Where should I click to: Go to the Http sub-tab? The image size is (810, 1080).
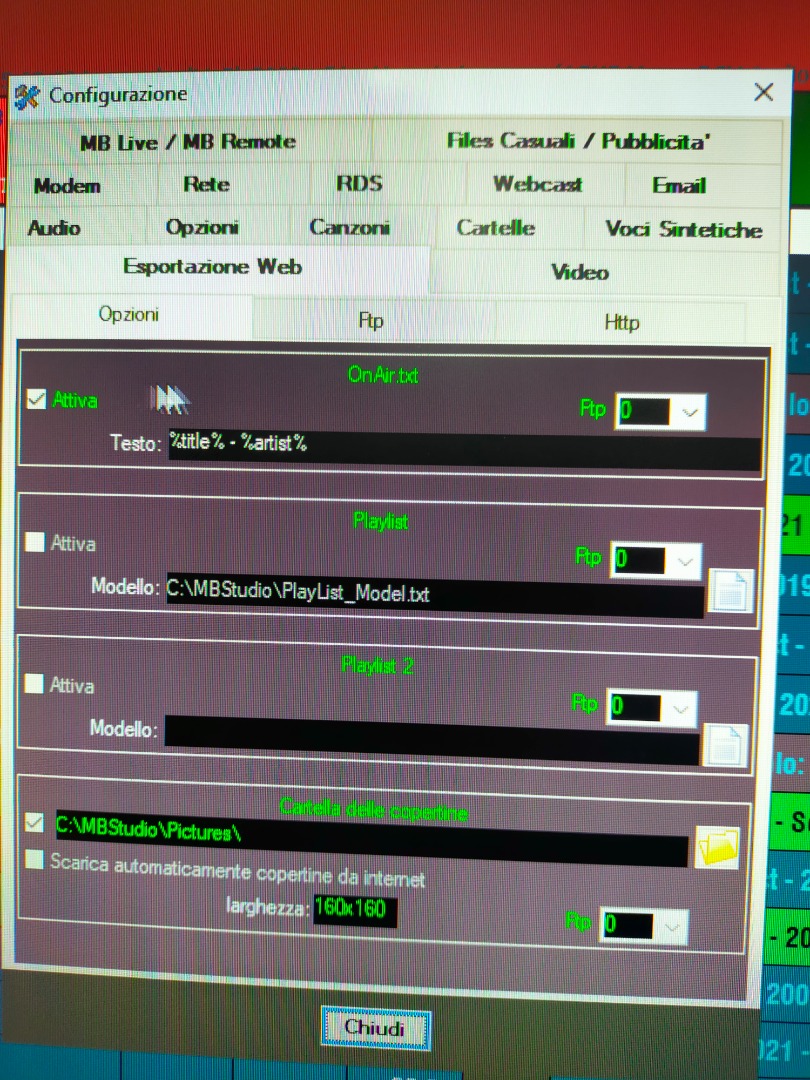pyautogui.click(x=621, y=322)
